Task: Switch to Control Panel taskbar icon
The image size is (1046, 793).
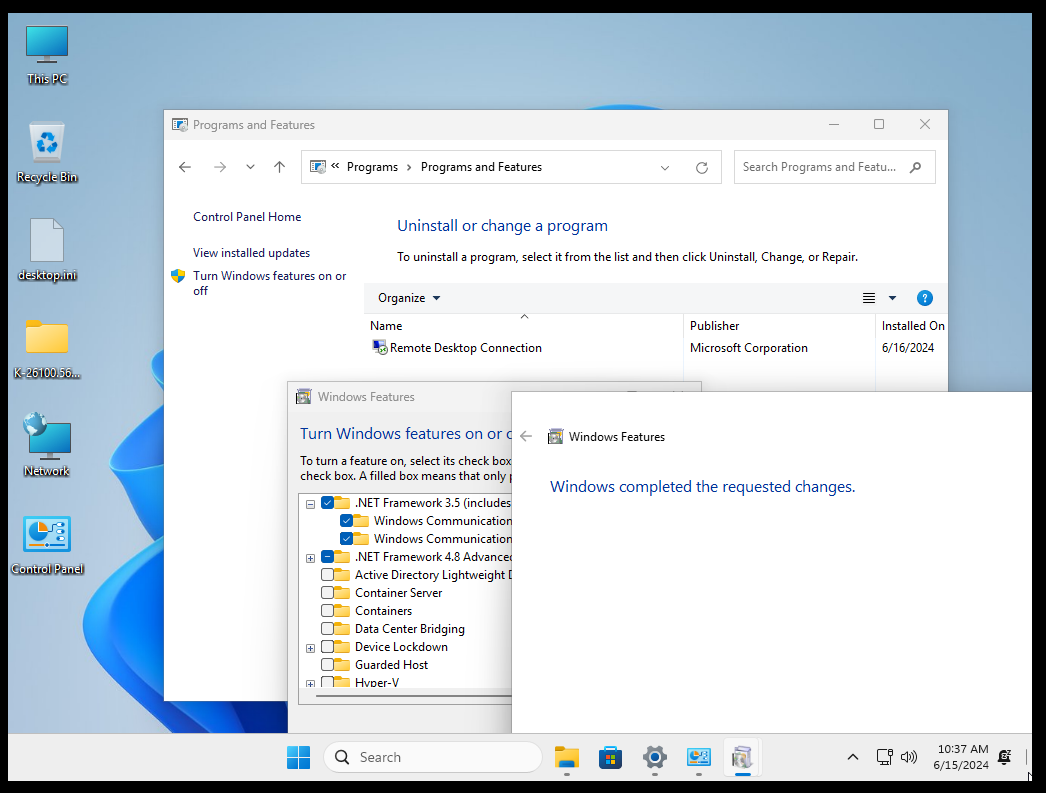Action: click(x=698, y=757)
